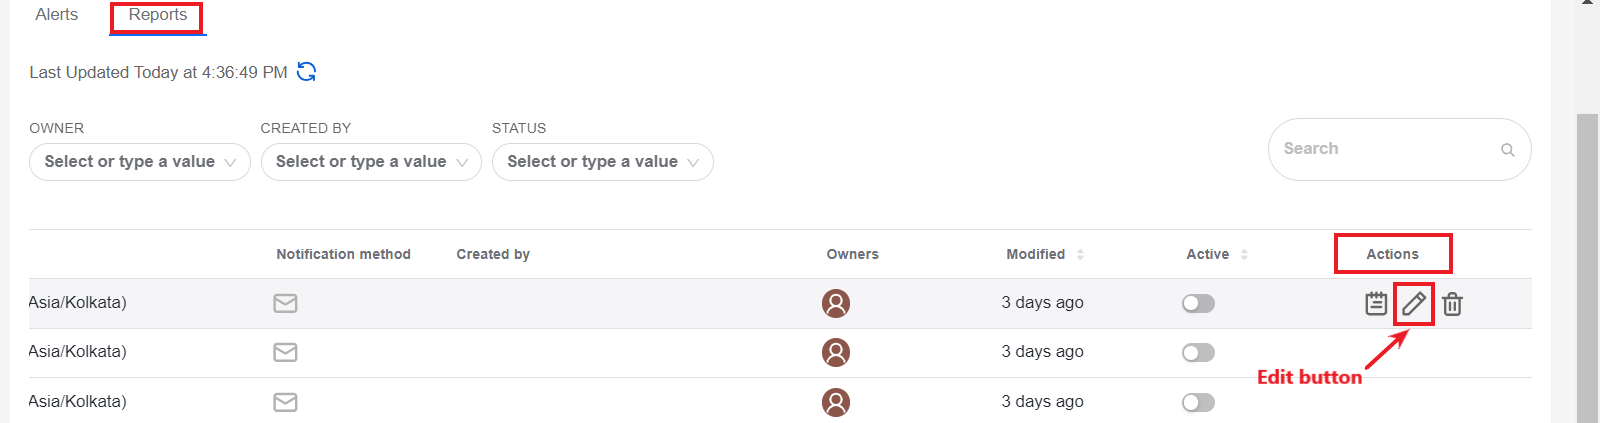Click the owner avatar in first row
Viewport: 1600px width, 423px height.
(836, 303)
